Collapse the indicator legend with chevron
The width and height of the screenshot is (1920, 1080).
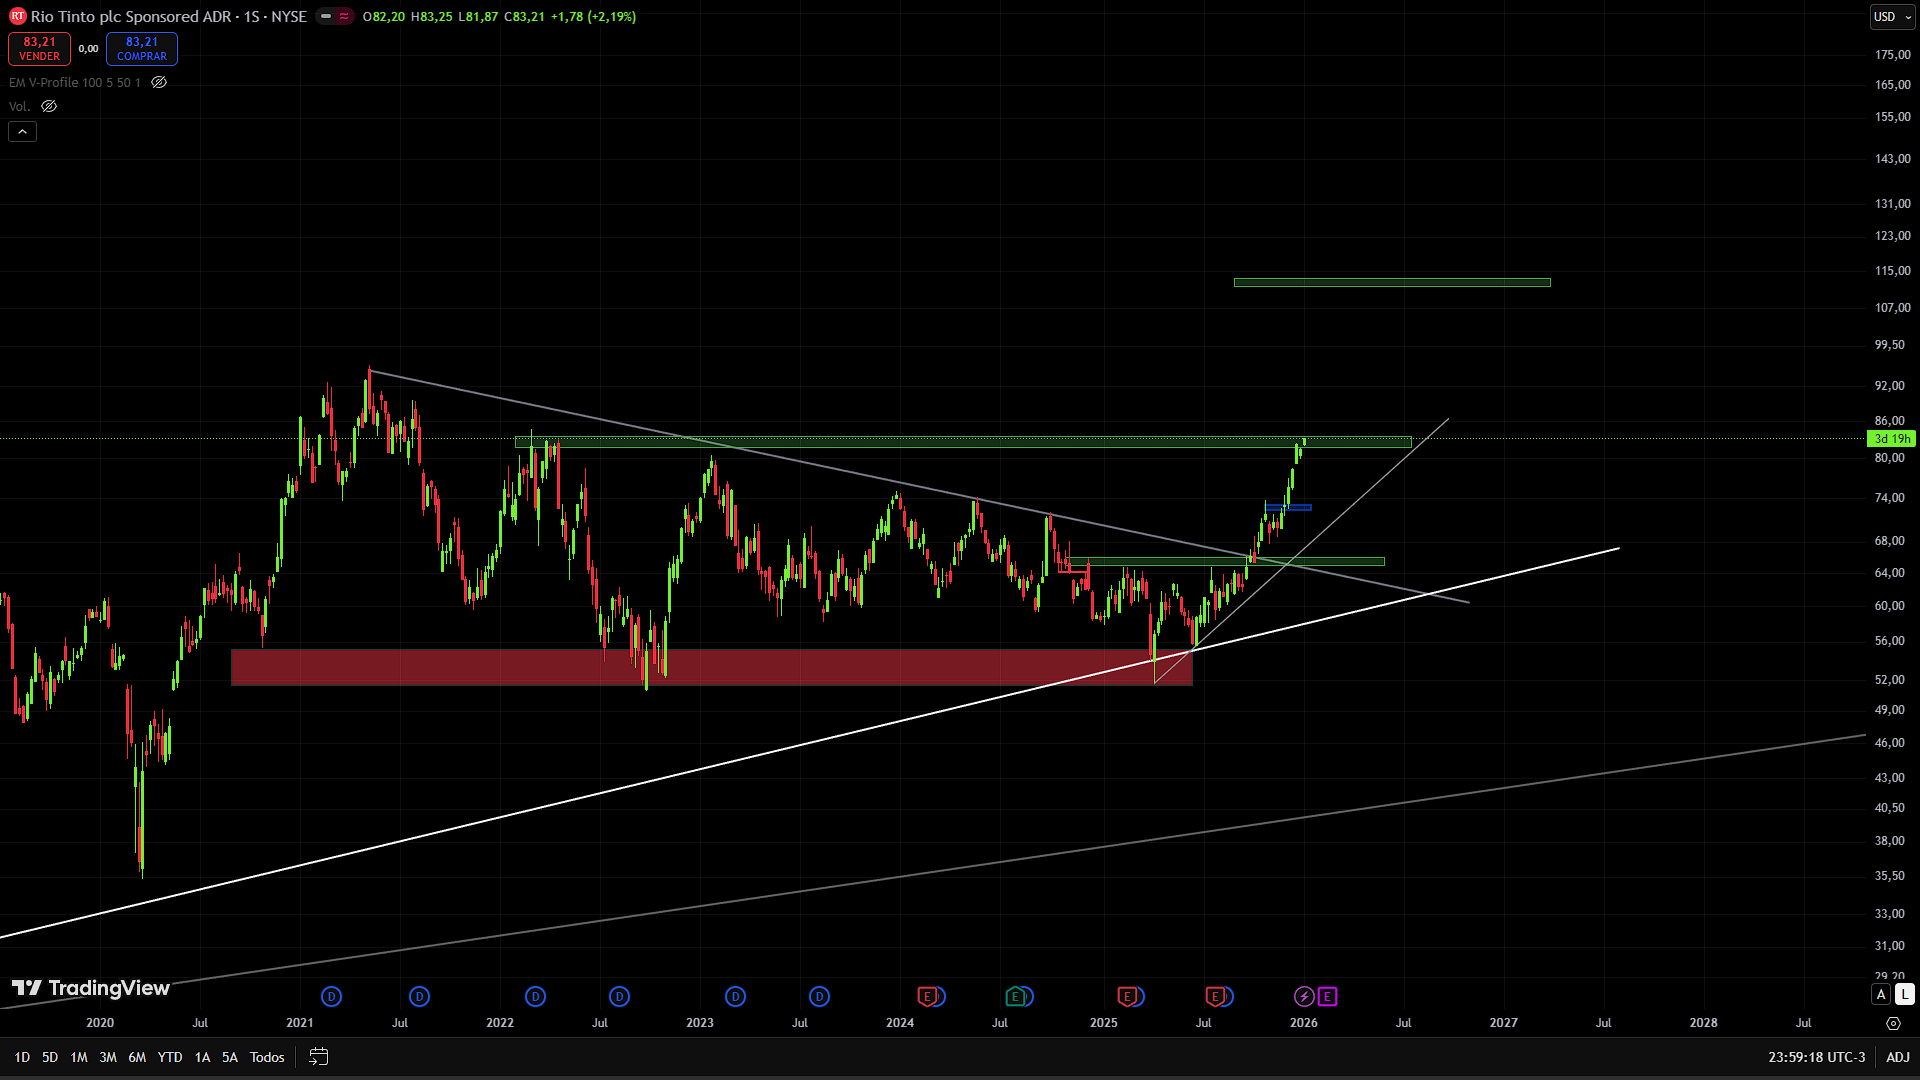[22, 131]
